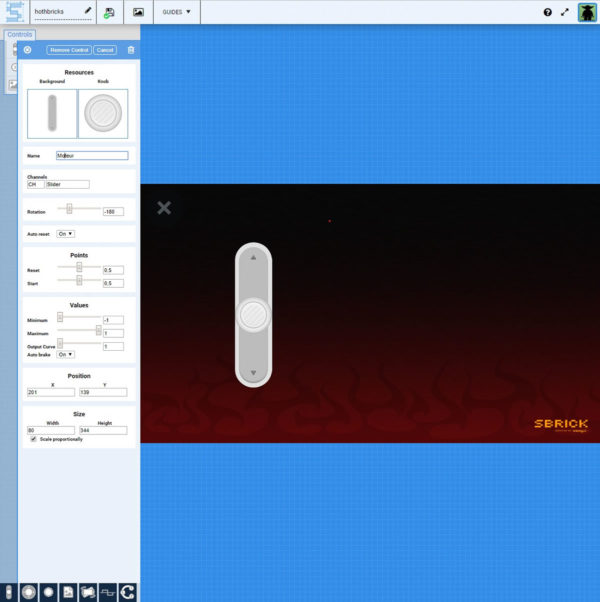Switch to the Controls tab
Viewport: 600px width, 602px height.
(x=20, y=34)
